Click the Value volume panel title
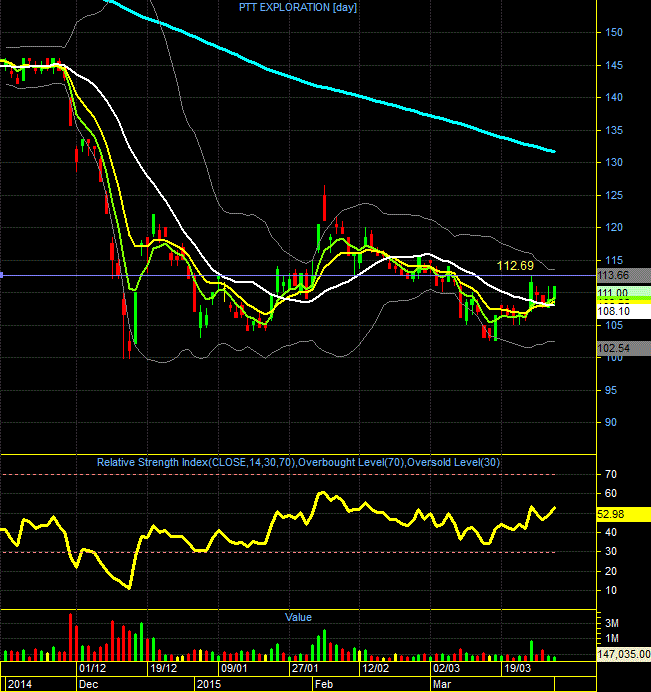 [x=298, y=617]
